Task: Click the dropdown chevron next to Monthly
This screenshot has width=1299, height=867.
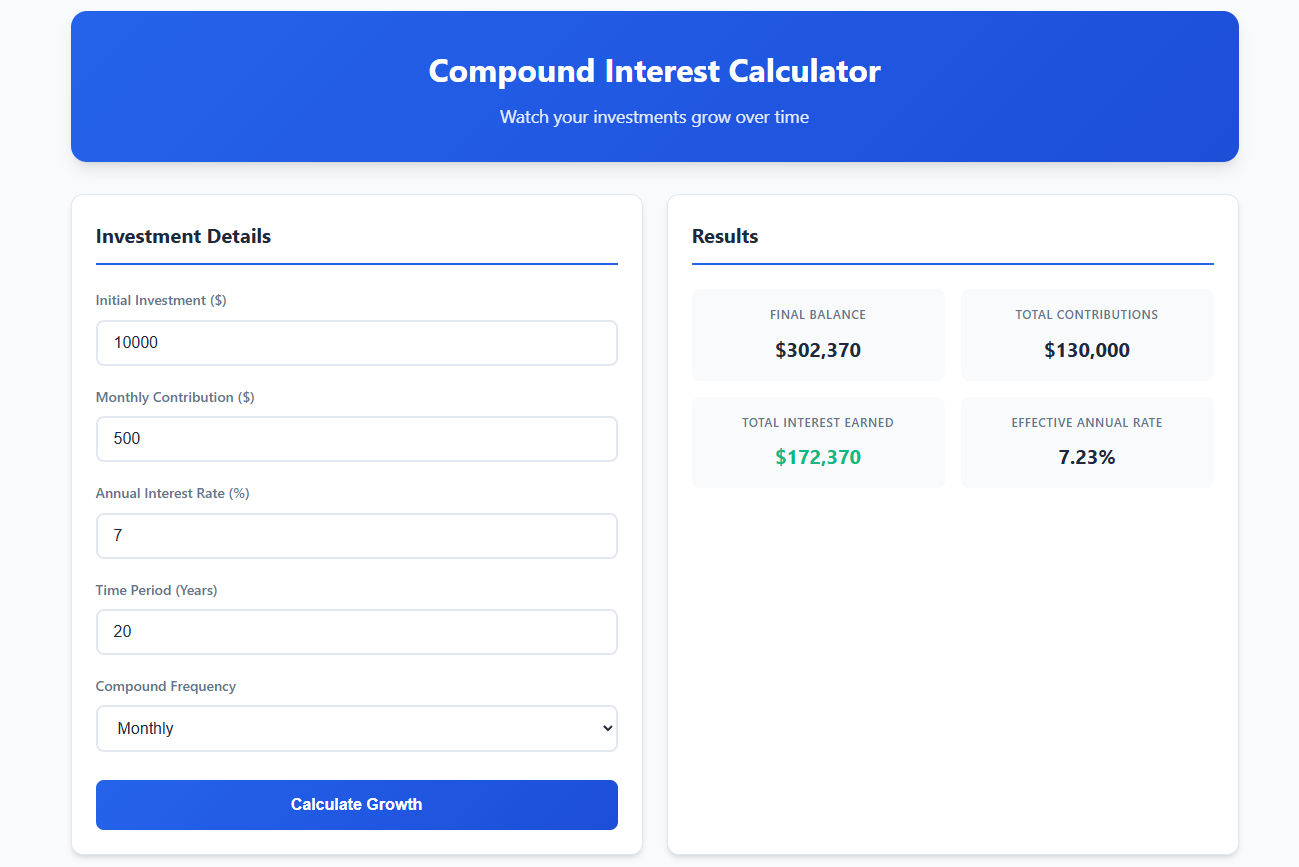Action: [x=605, y=728]
